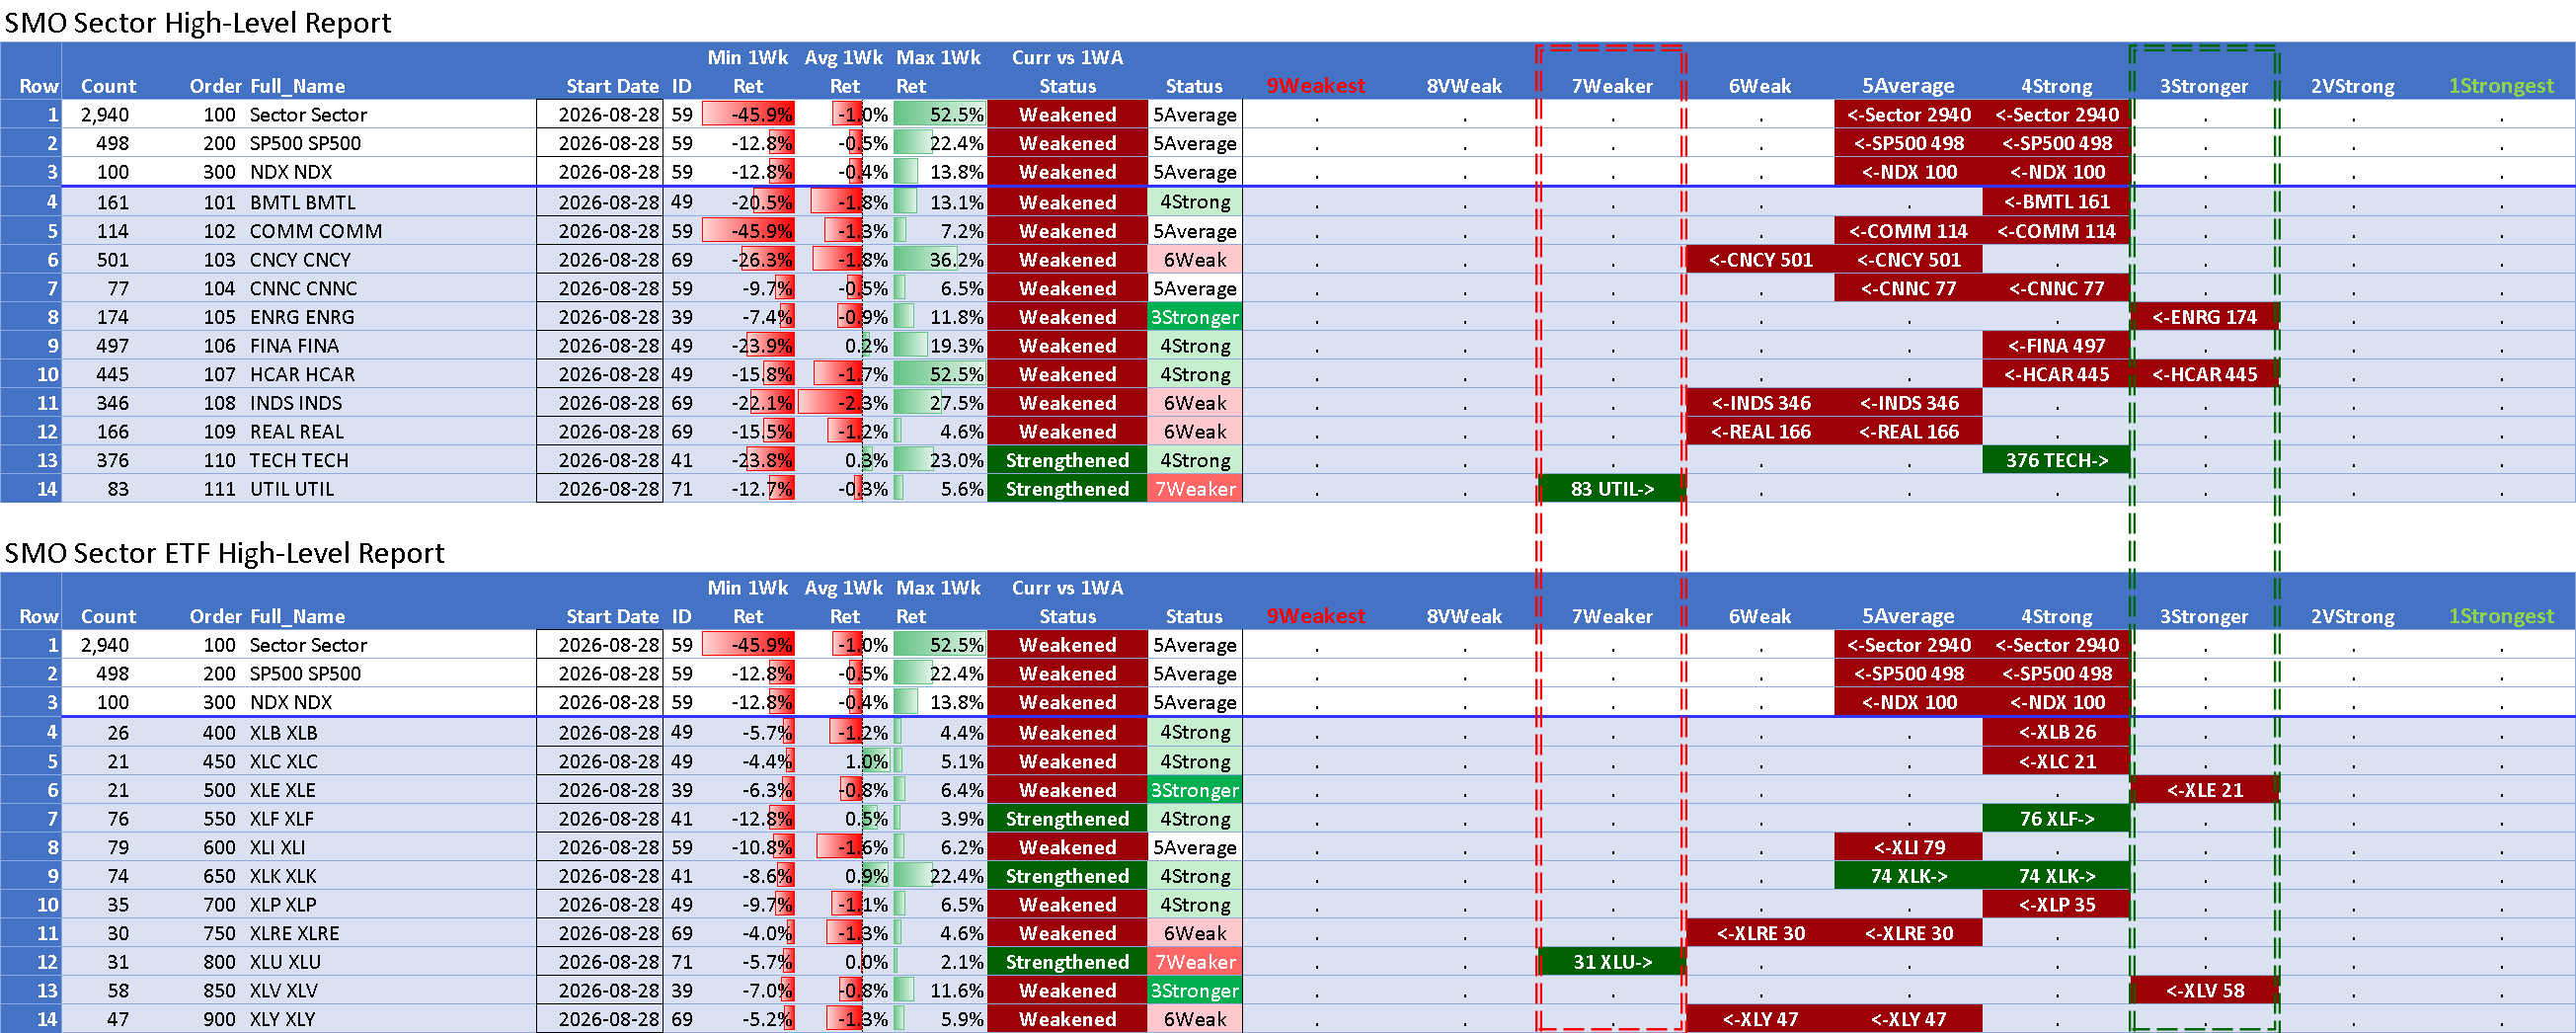Select the order value "900" in the XLY row

(x=219, y=1019)
